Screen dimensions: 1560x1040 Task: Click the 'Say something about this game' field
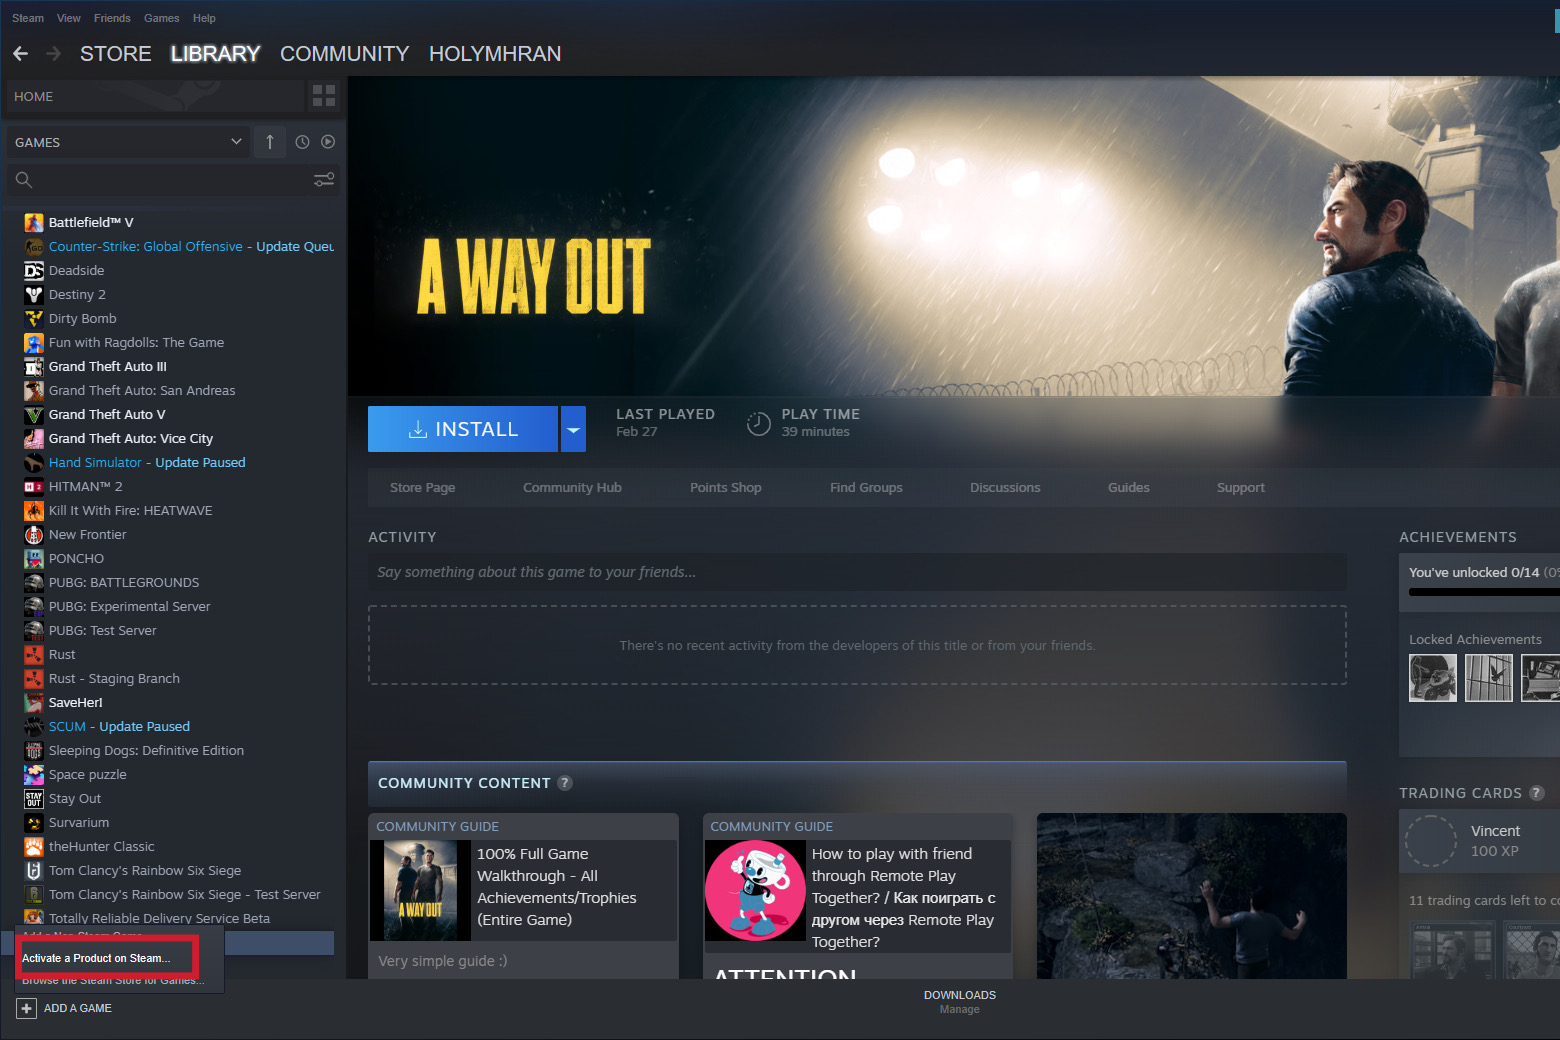[857, 572]
